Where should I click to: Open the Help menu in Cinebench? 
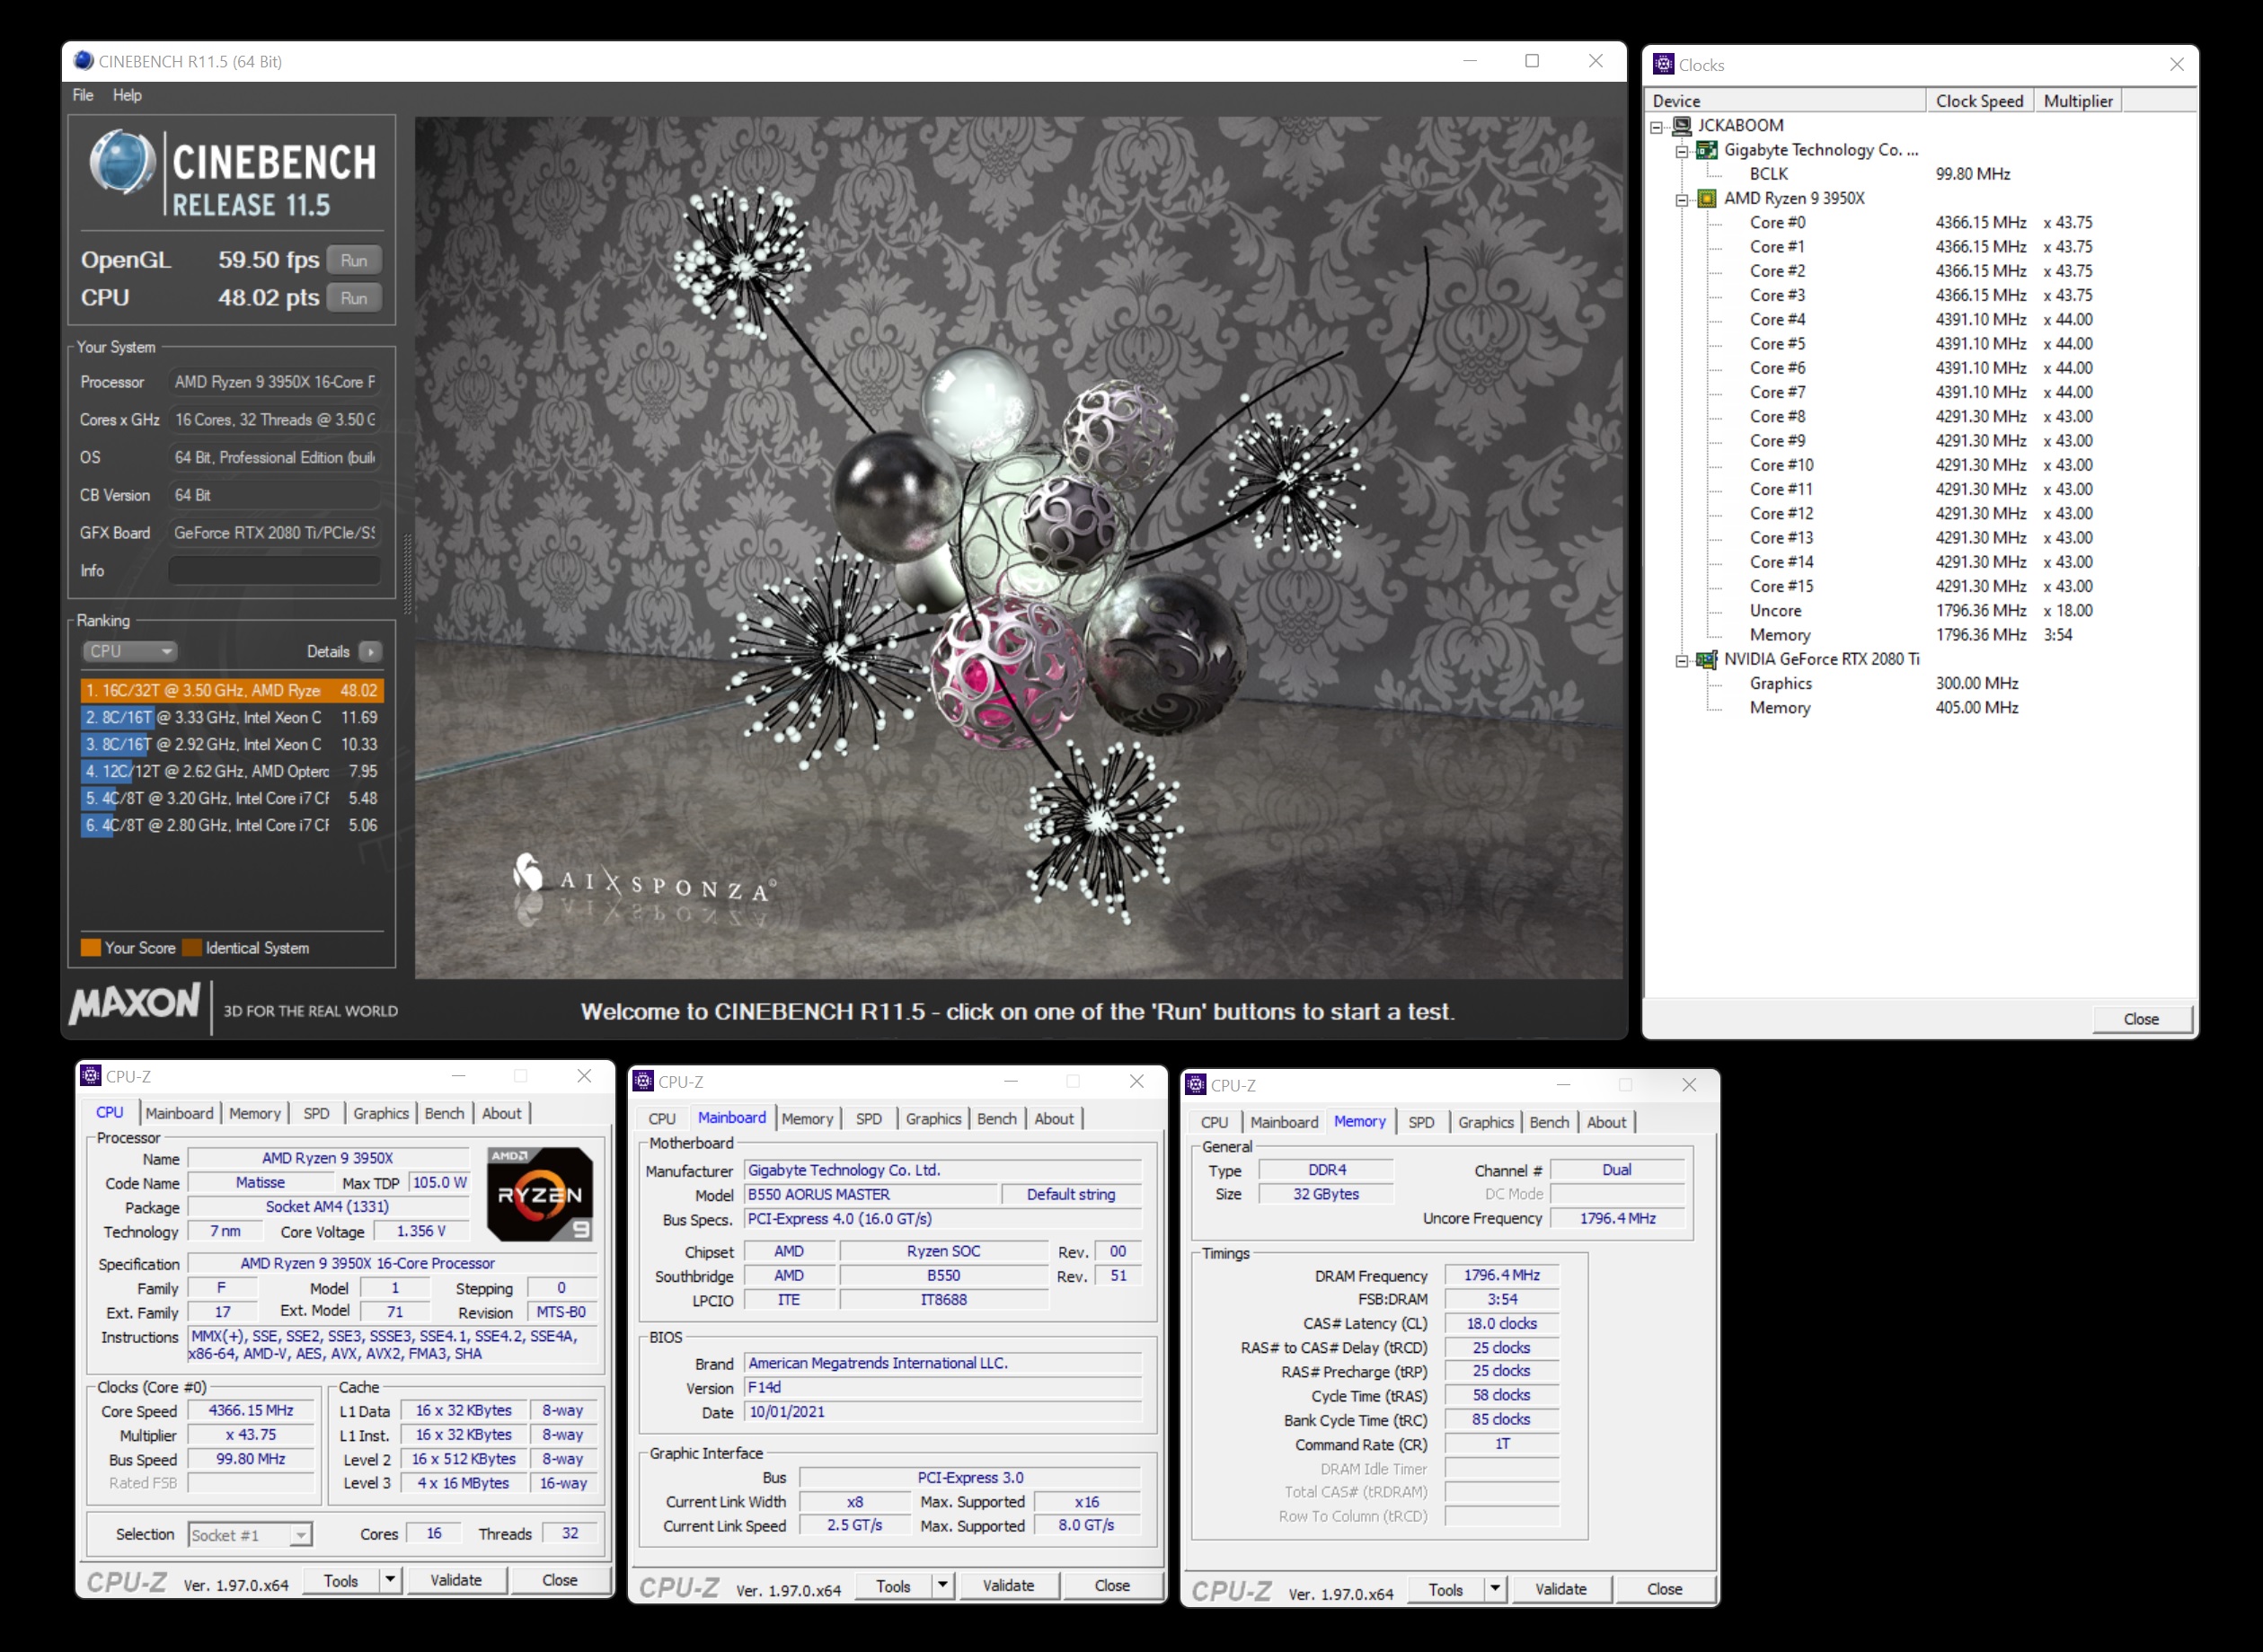coord(127,95)
